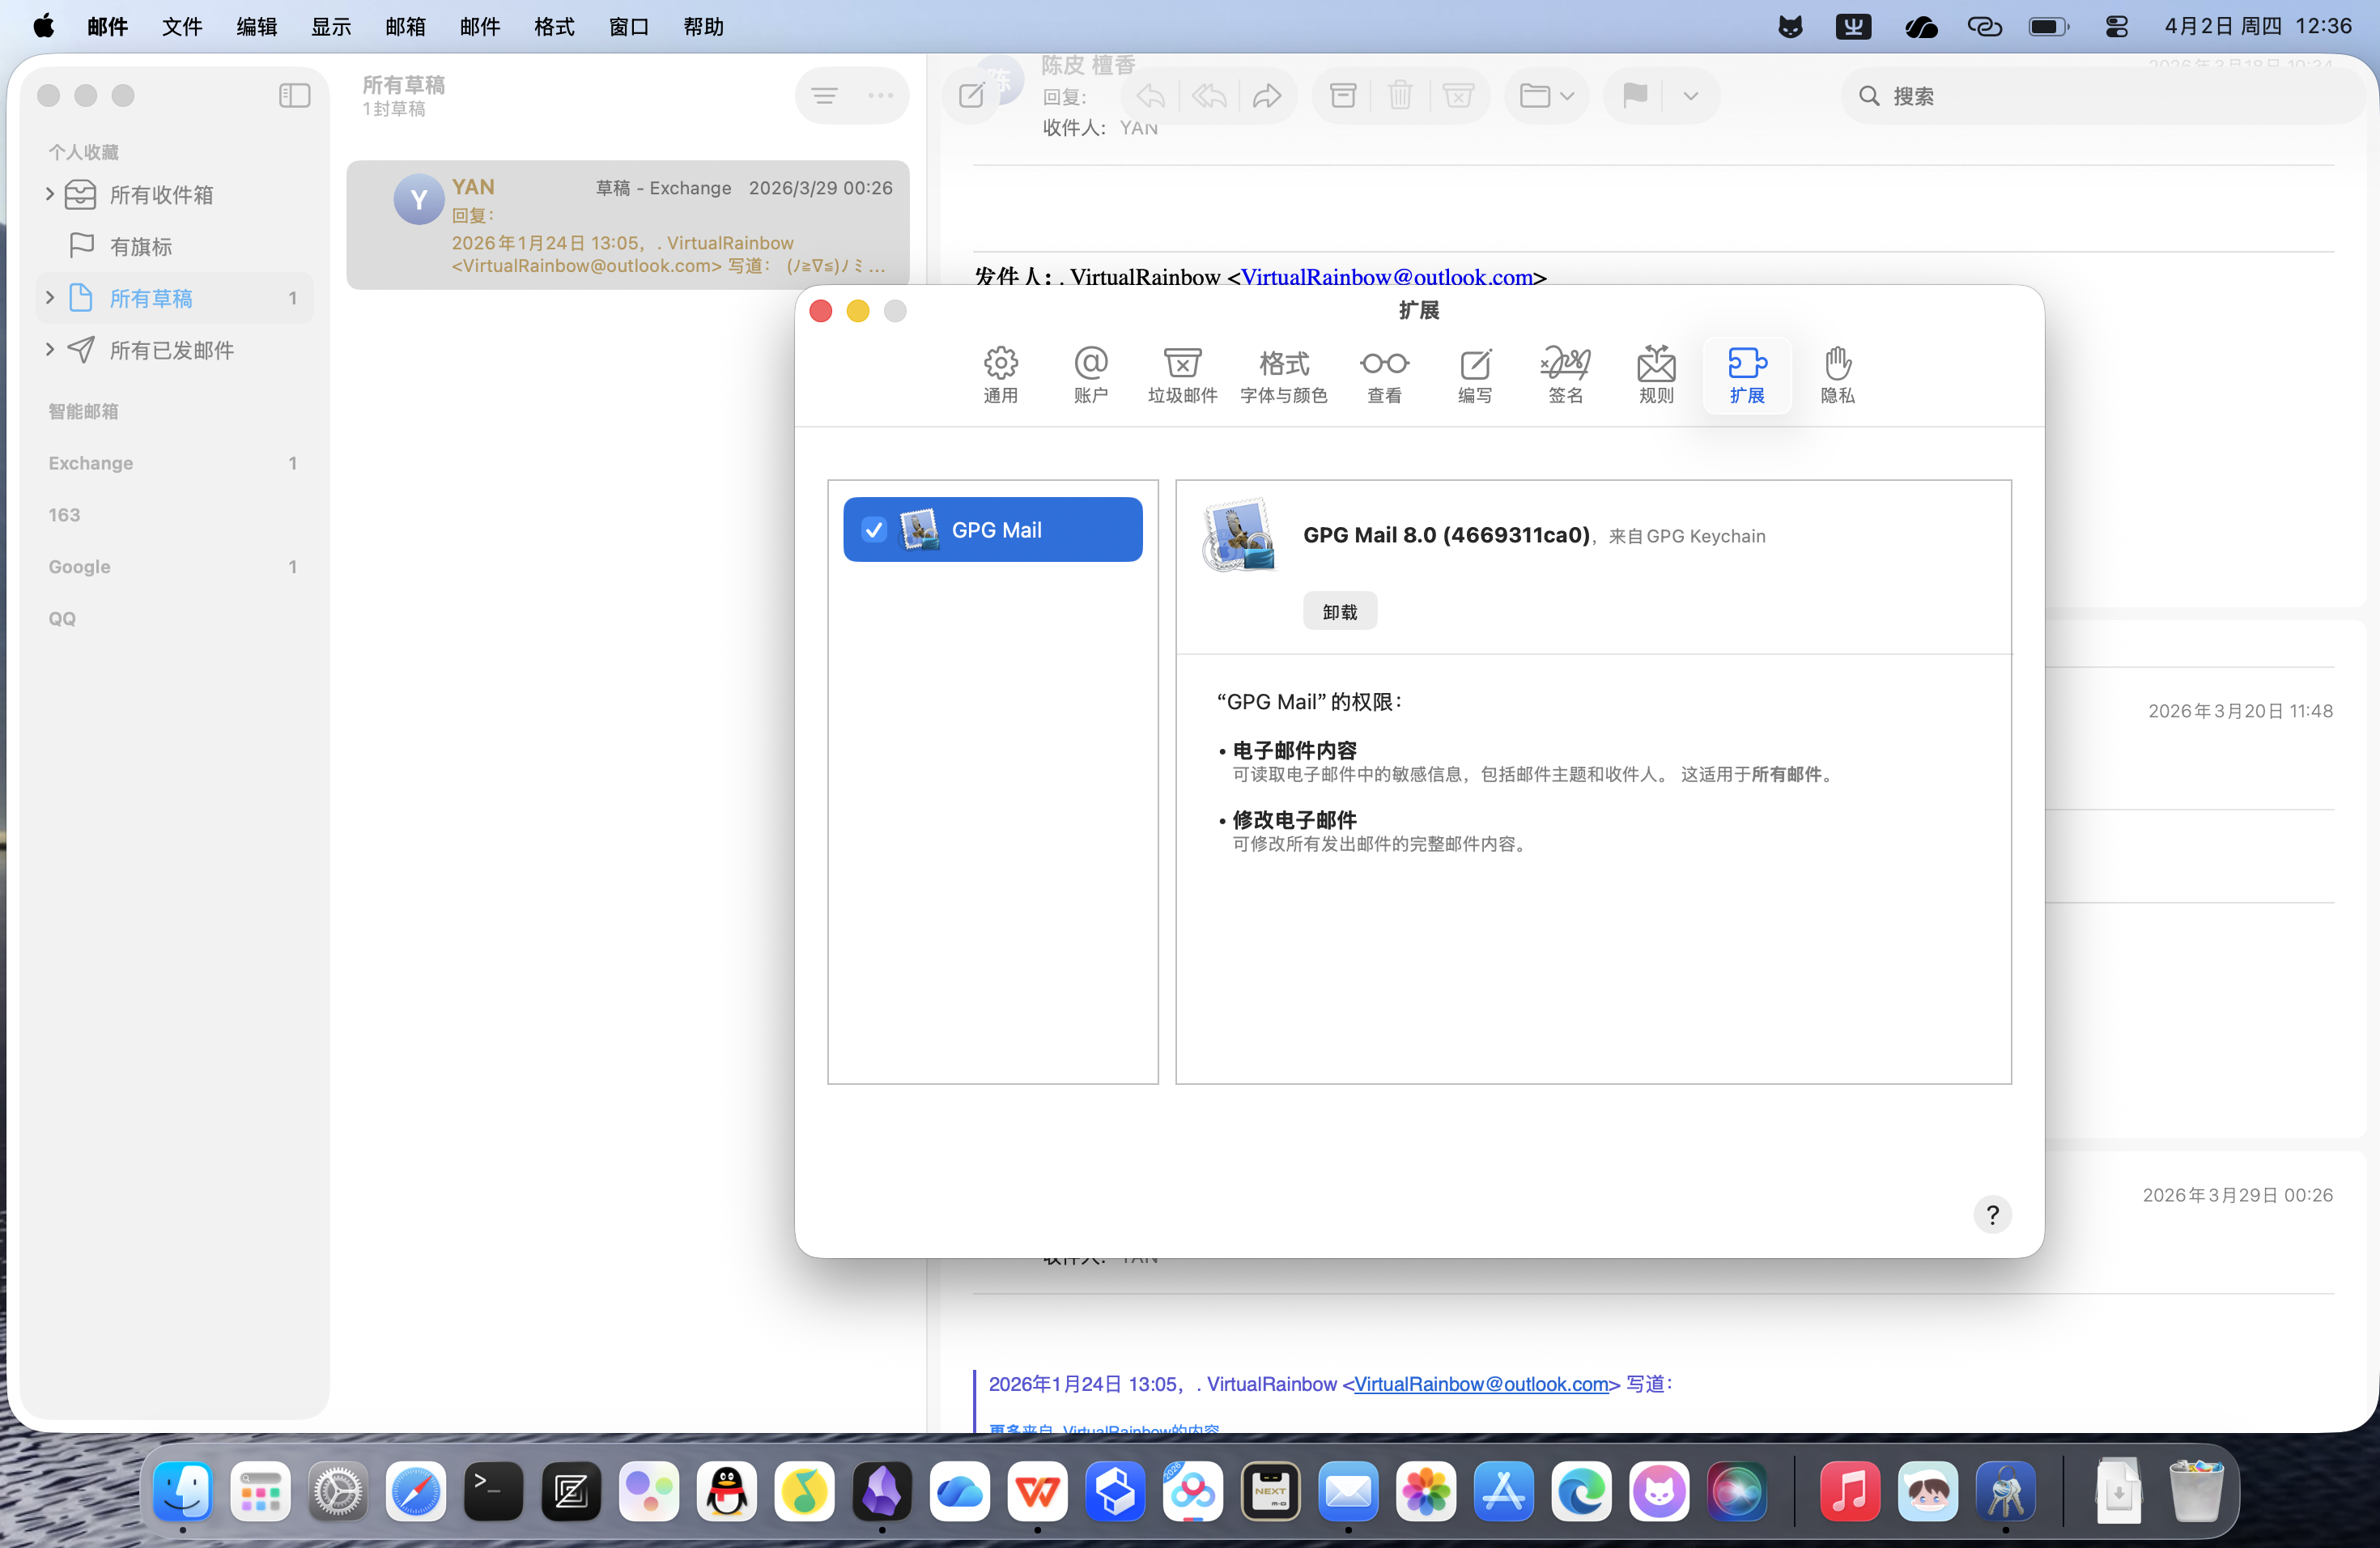
Task: Click the quoted VirtualRainbow@outlook.com link at bottom
Action: (1481, 1384)
